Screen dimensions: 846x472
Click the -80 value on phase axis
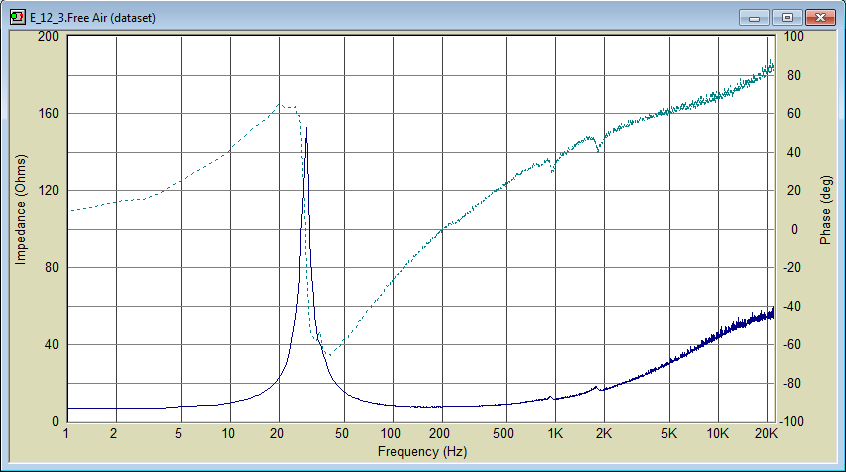click(792, 384)
